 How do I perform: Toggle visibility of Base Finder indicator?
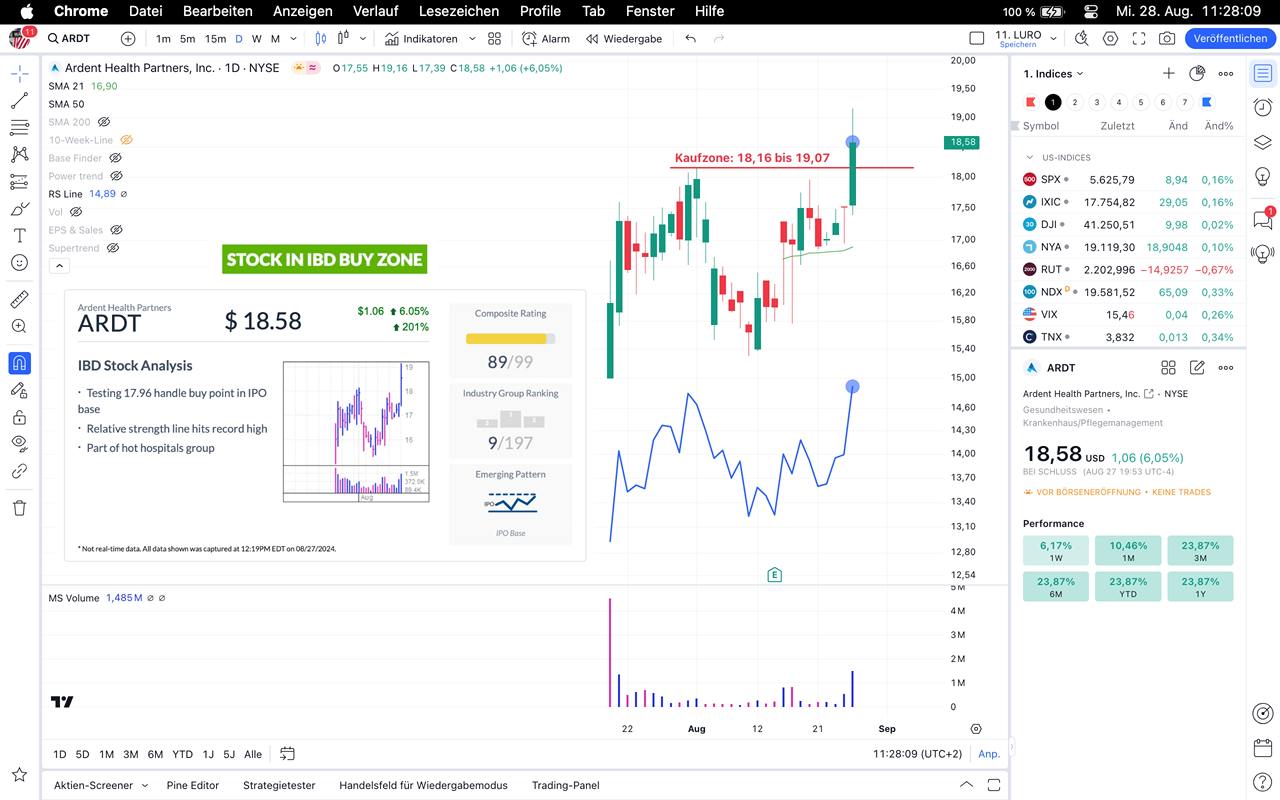pyautogui.click(x=115, y=158)
